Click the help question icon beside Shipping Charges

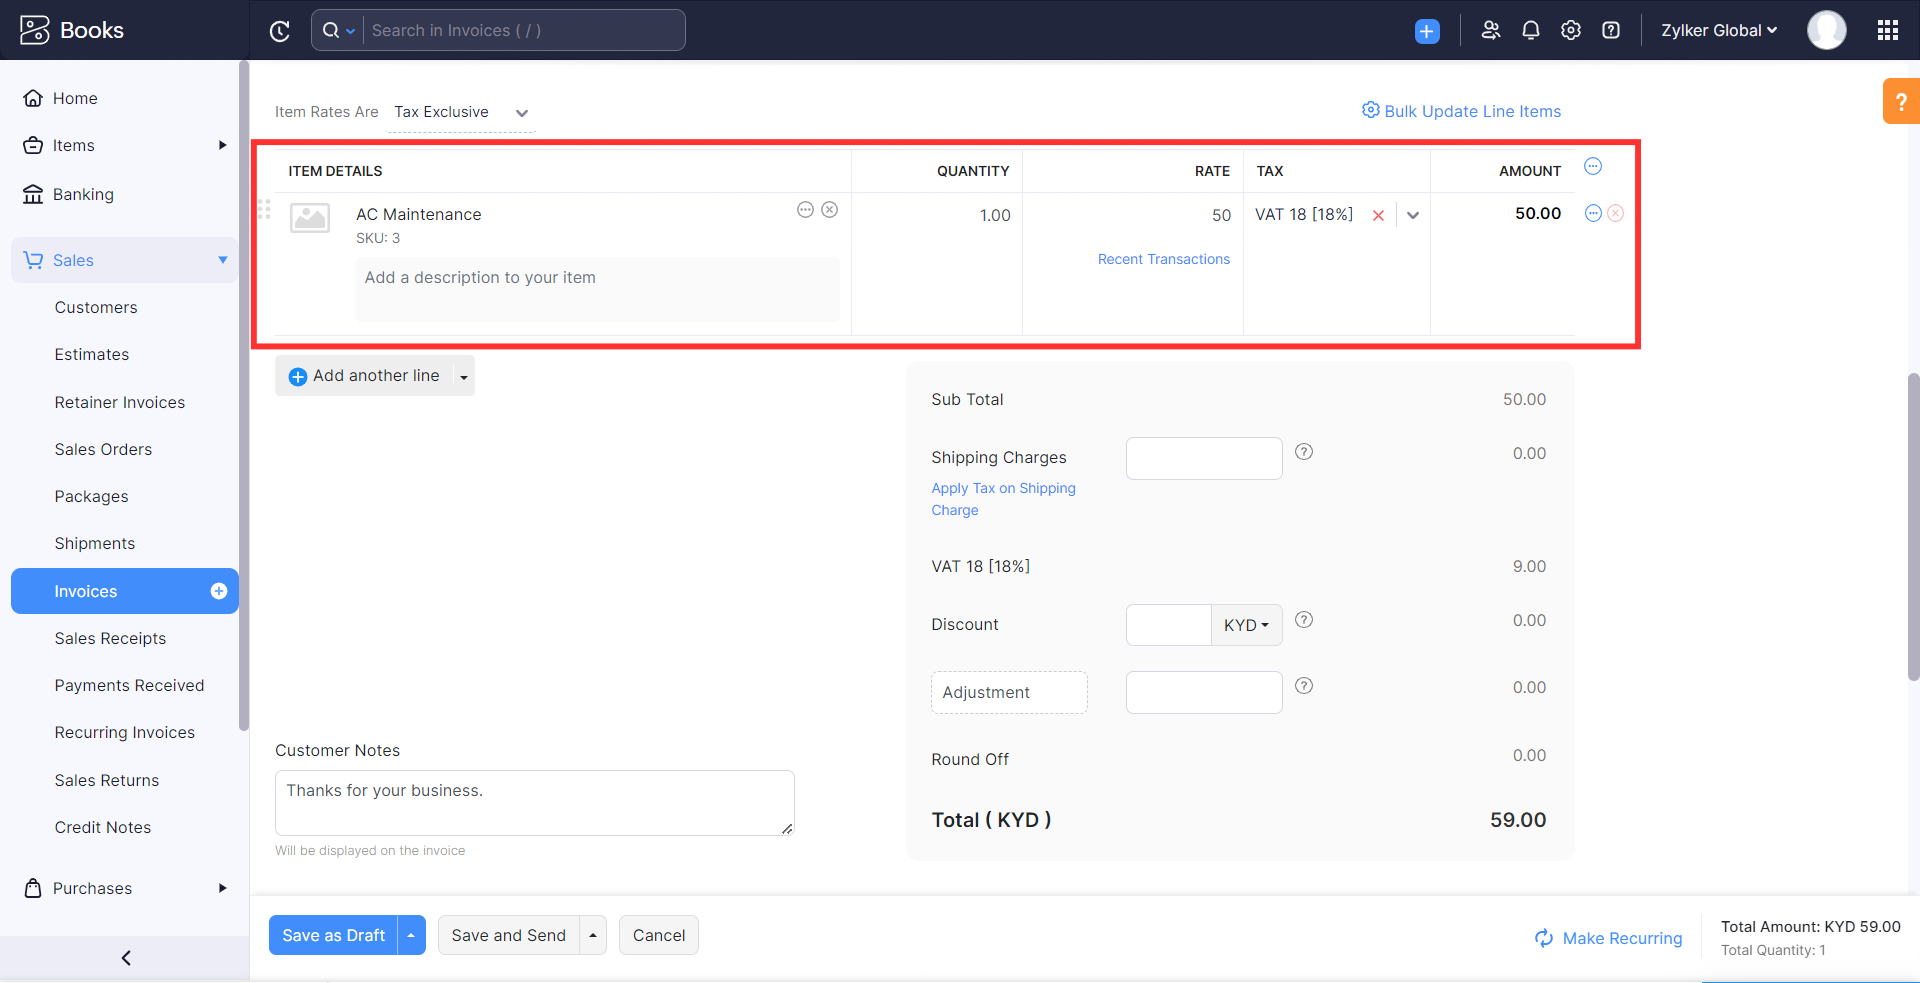pyautogui.click(x=1304, y=452)
